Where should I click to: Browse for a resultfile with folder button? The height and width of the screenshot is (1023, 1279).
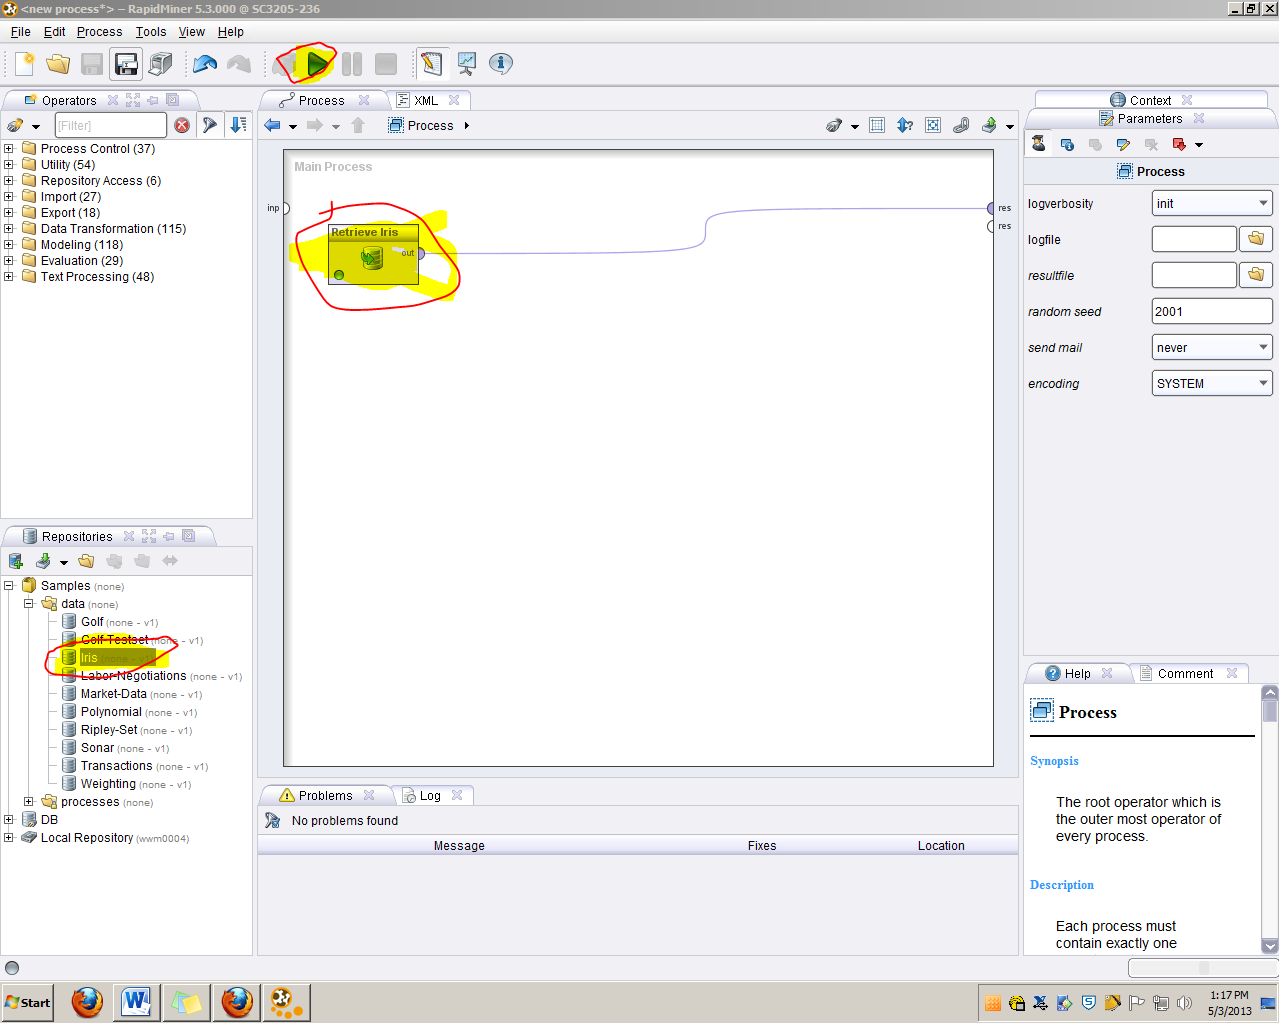point(1256,275)
